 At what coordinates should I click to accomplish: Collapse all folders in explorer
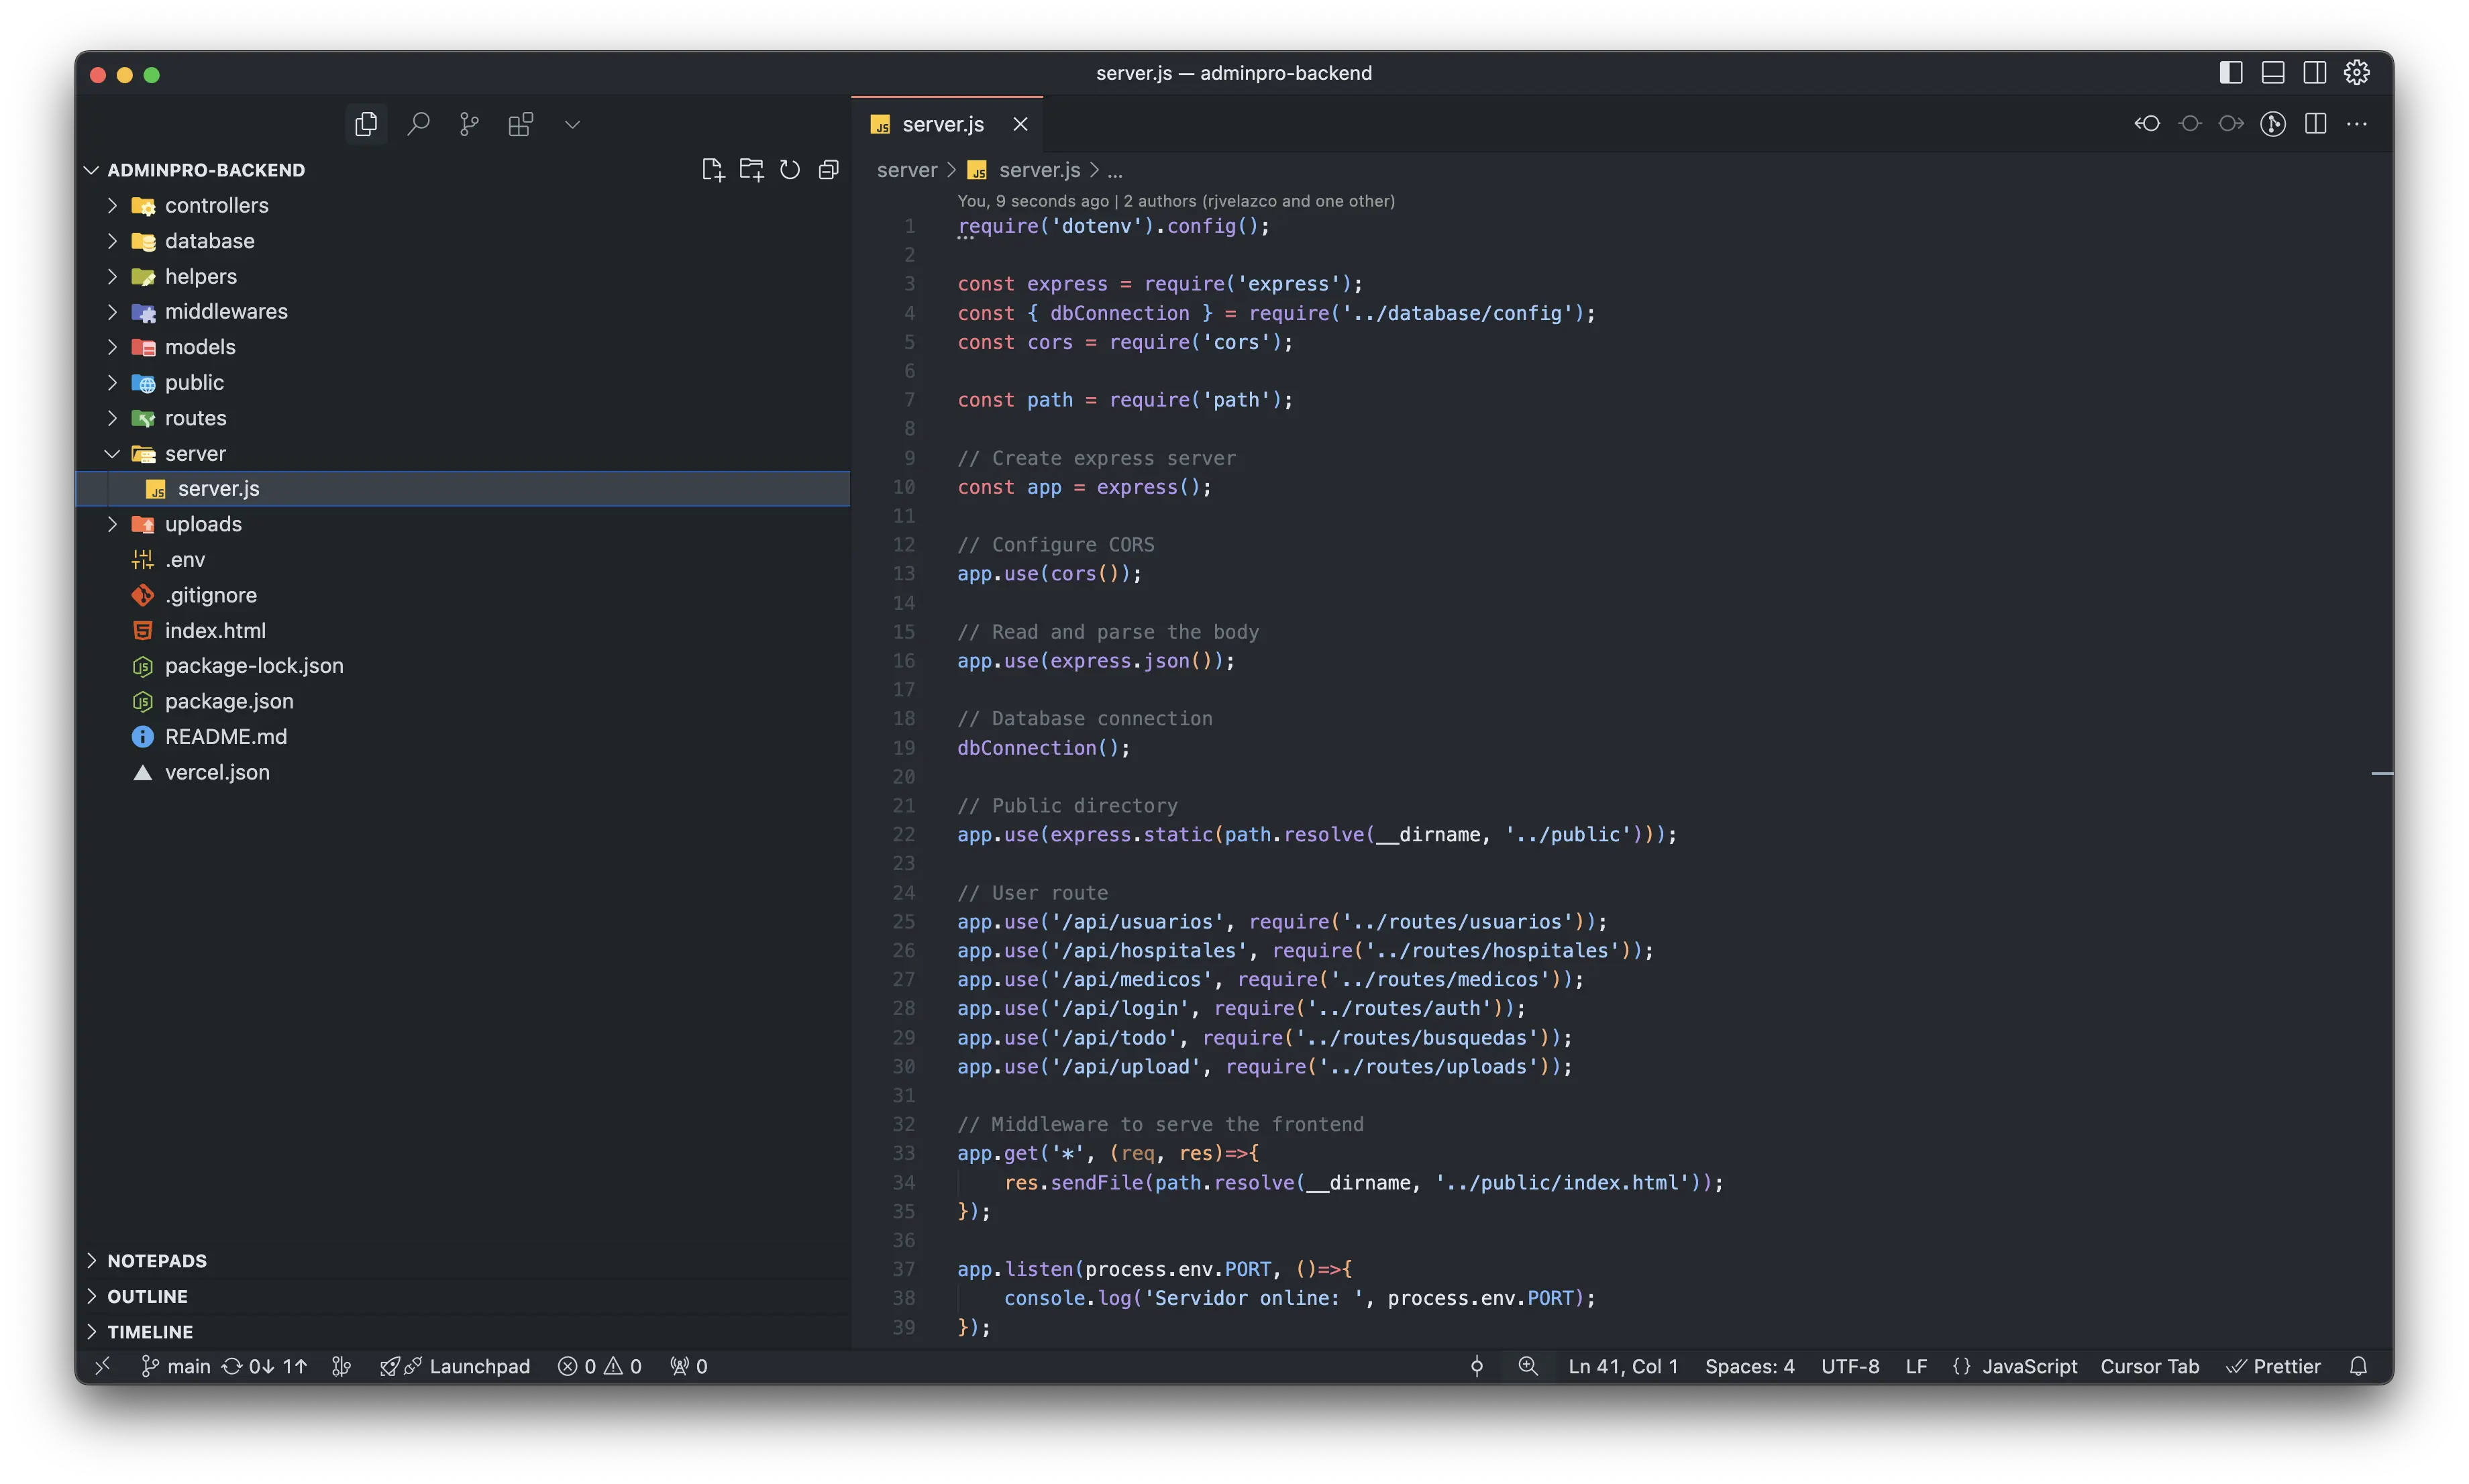[828, 170]
